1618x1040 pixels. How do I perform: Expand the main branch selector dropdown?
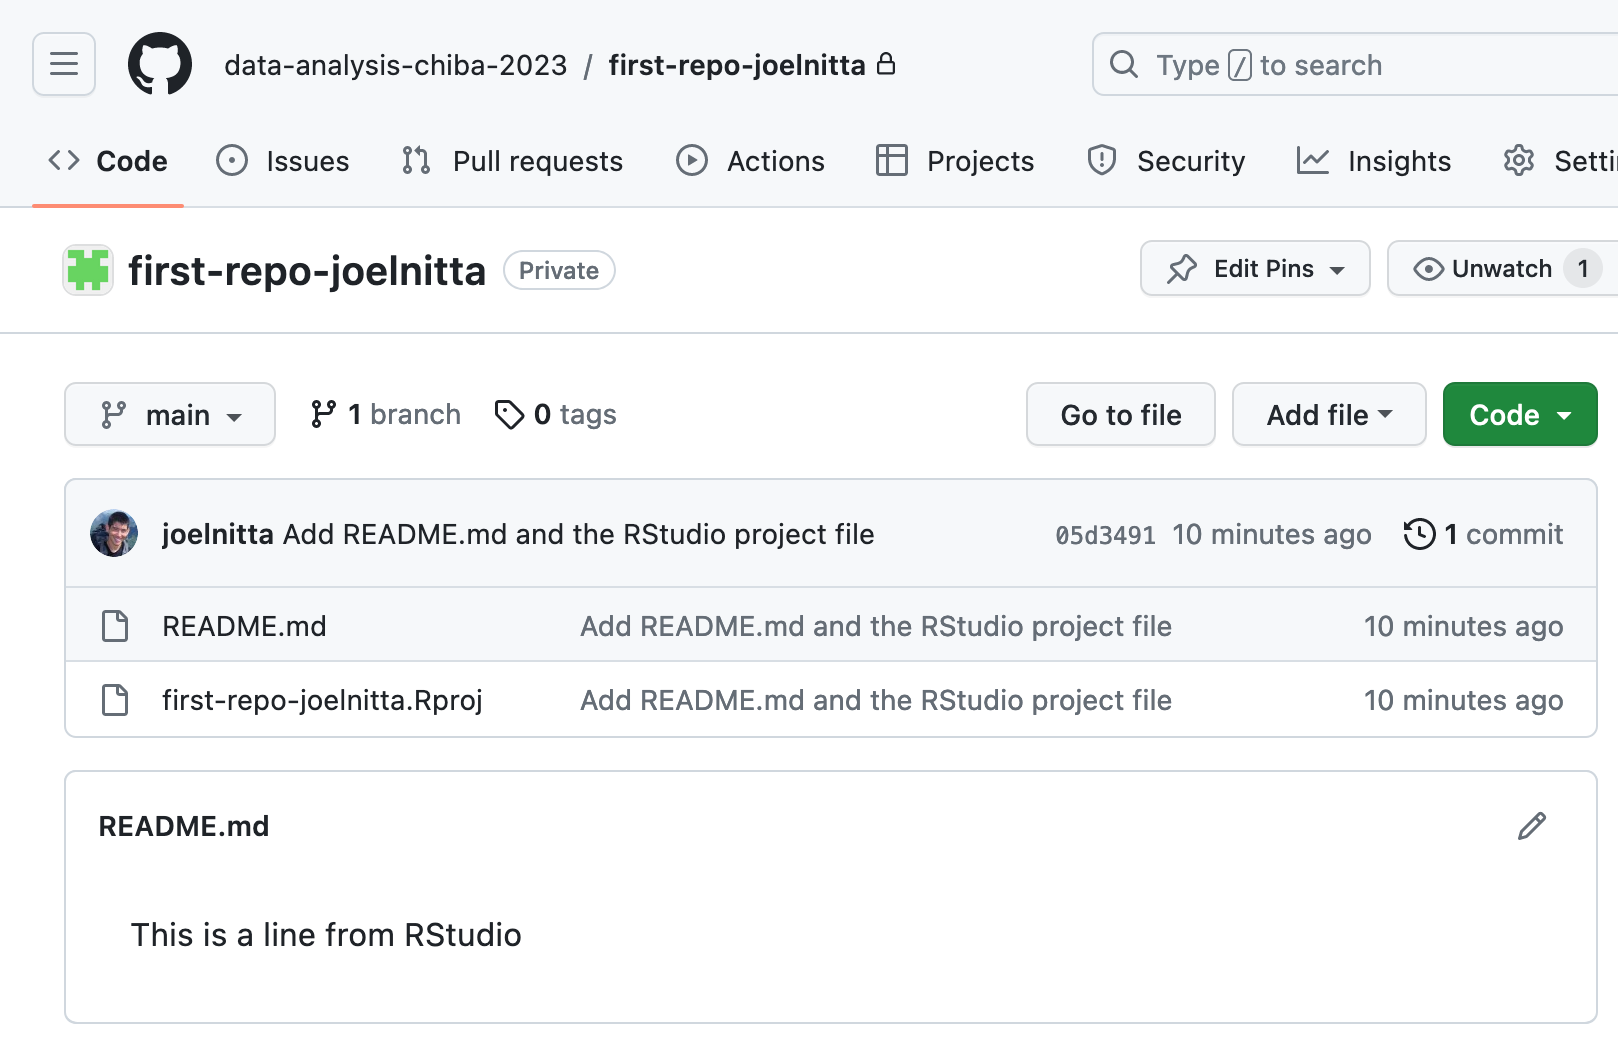(x=170, y=414)
